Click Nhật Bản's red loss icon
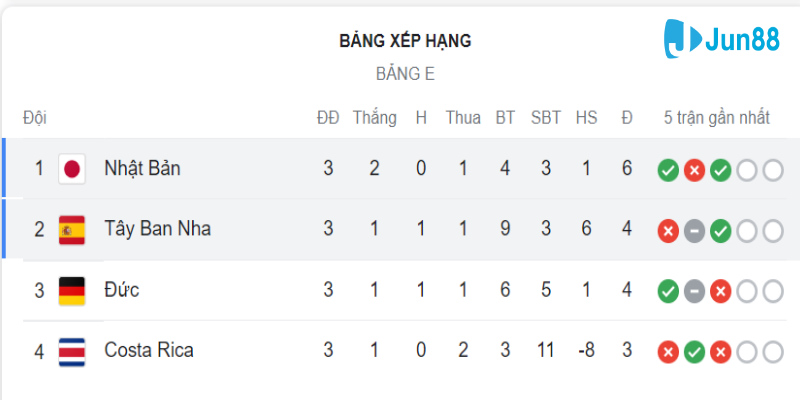The image size is (800, 400). [x=694, y=170]
